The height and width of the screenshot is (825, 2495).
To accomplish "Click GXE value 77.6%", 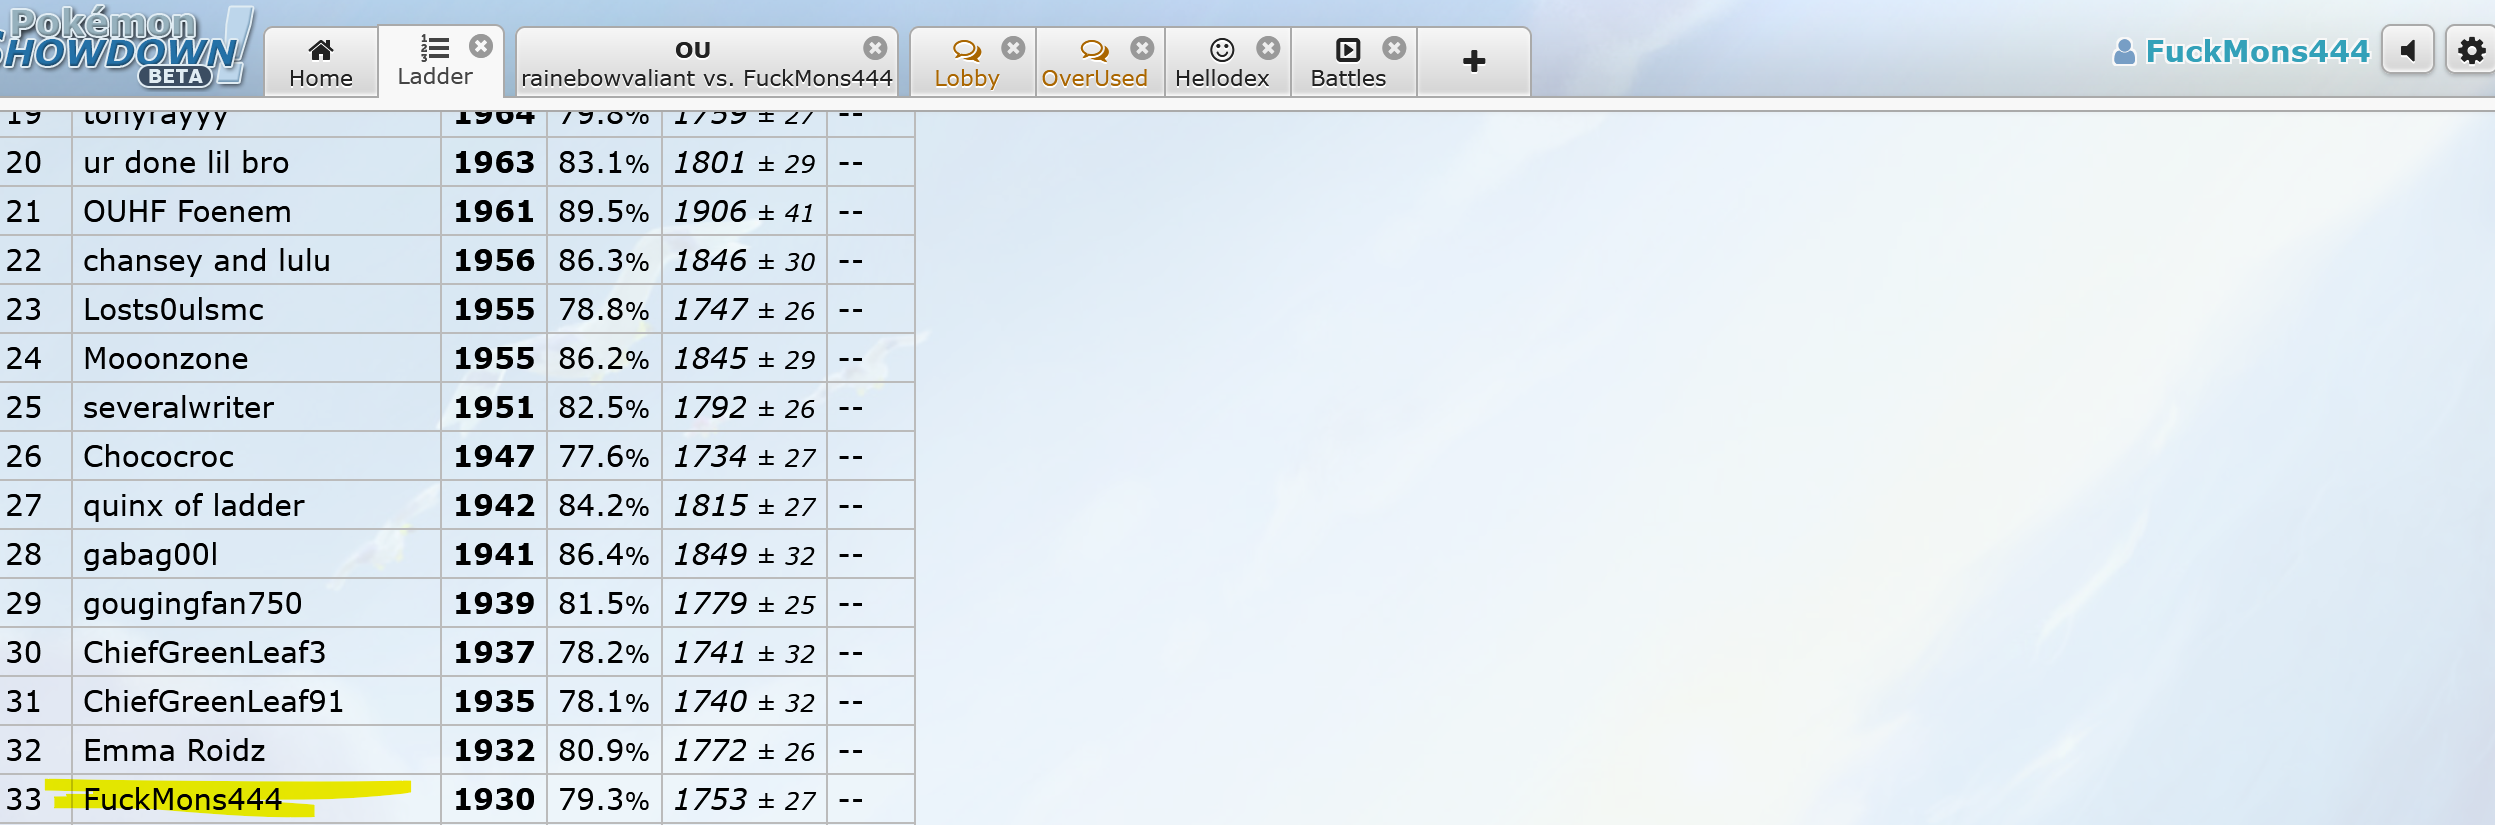I will 604,456.
